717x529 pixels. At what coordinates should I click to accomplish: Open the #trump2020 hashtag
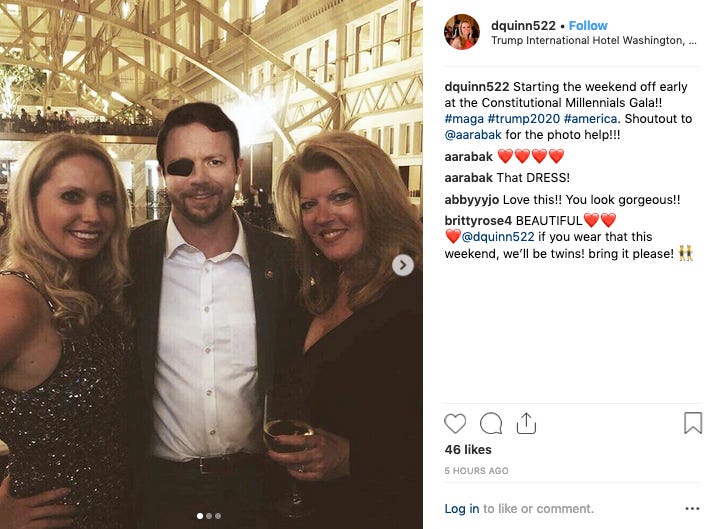click(x=524, y=119)
